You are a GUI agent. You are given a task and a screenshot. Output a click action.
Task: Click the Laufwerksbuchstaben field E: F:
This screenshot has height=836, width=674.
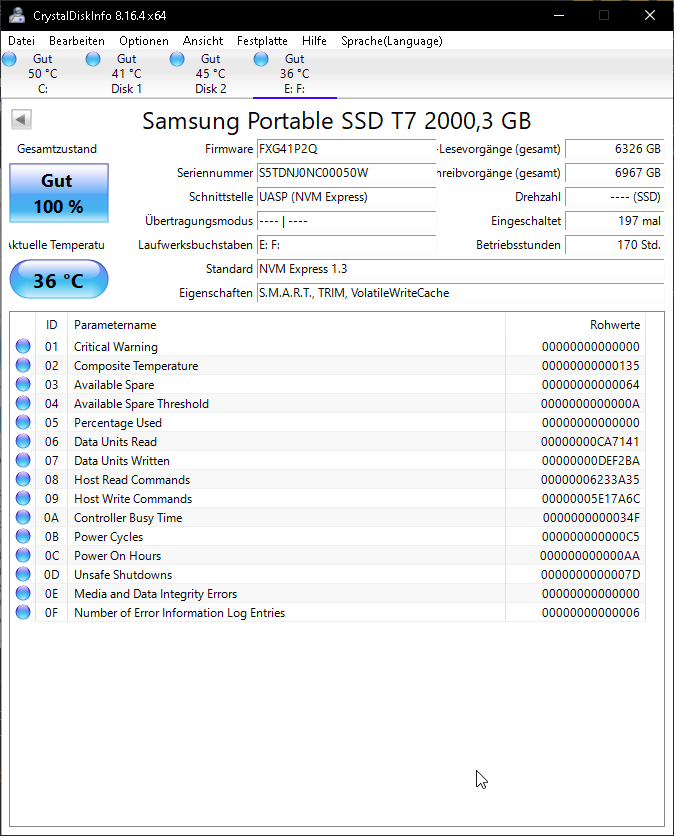347,245
